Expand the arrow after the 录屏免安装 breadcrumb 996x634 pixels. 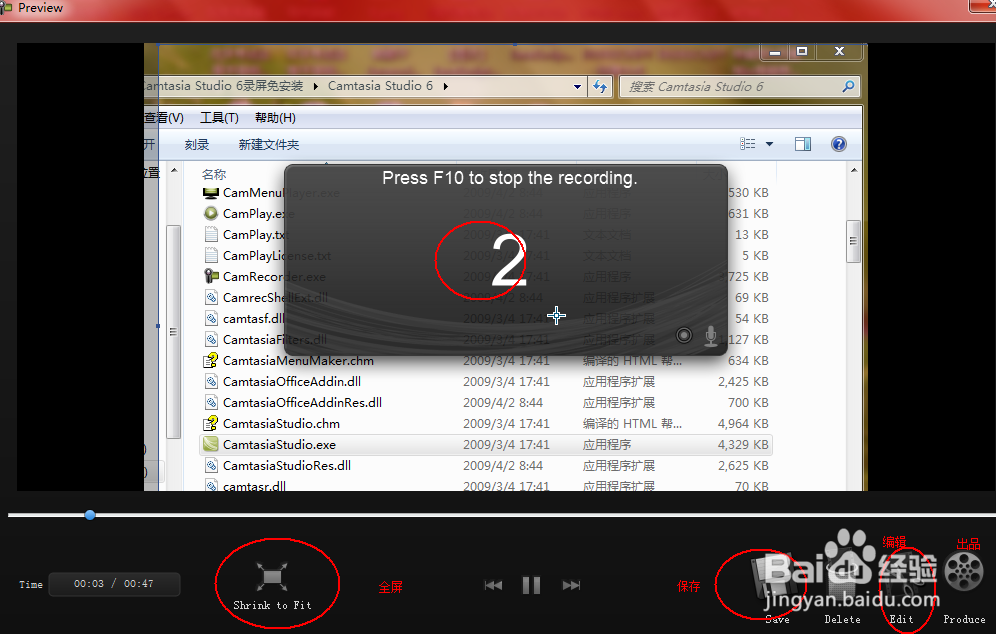[x=316, y=86]
